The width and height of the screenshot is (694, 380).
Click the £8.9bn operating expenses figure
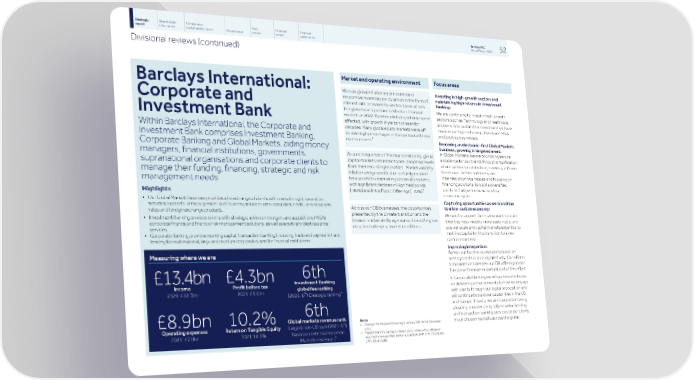[x=184, y=322]
